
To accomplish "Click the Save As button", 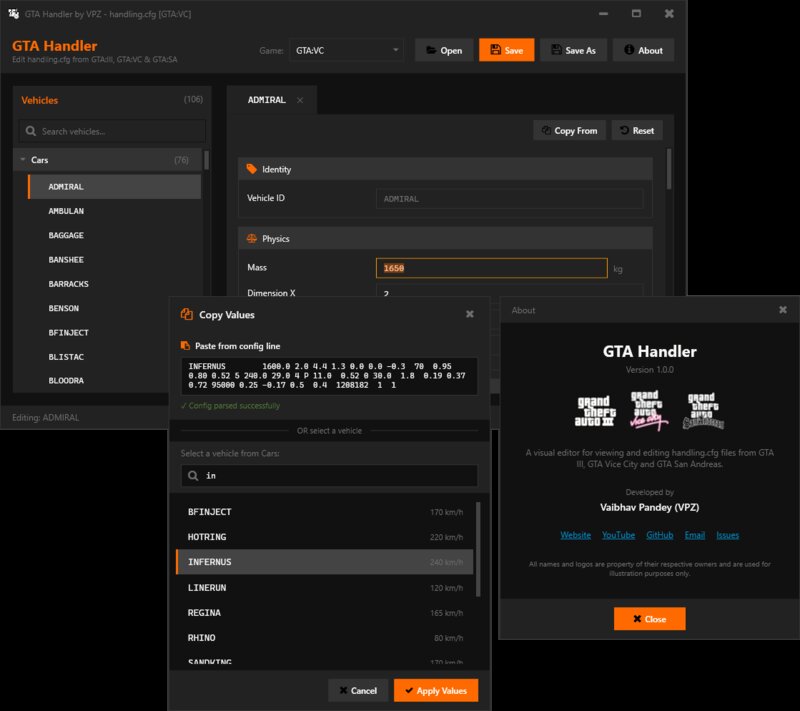I will pyautogui.click(x=573, y=50).
